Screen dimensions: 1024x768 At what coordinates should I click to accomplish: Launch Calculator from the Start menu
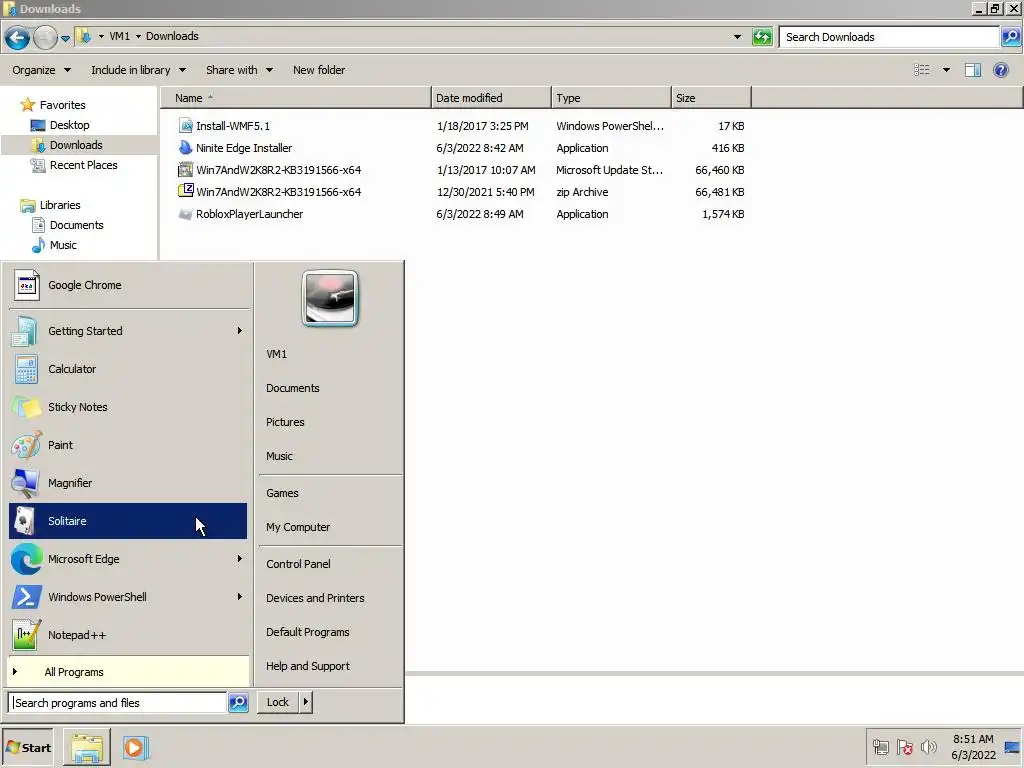tap(128, 369)
